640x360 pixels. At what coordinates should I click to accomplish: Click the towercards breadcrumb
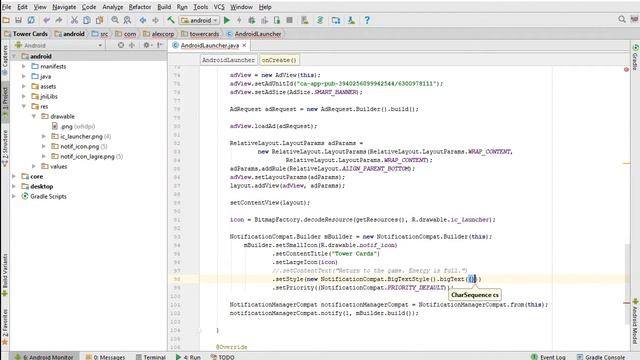[200, 34]
